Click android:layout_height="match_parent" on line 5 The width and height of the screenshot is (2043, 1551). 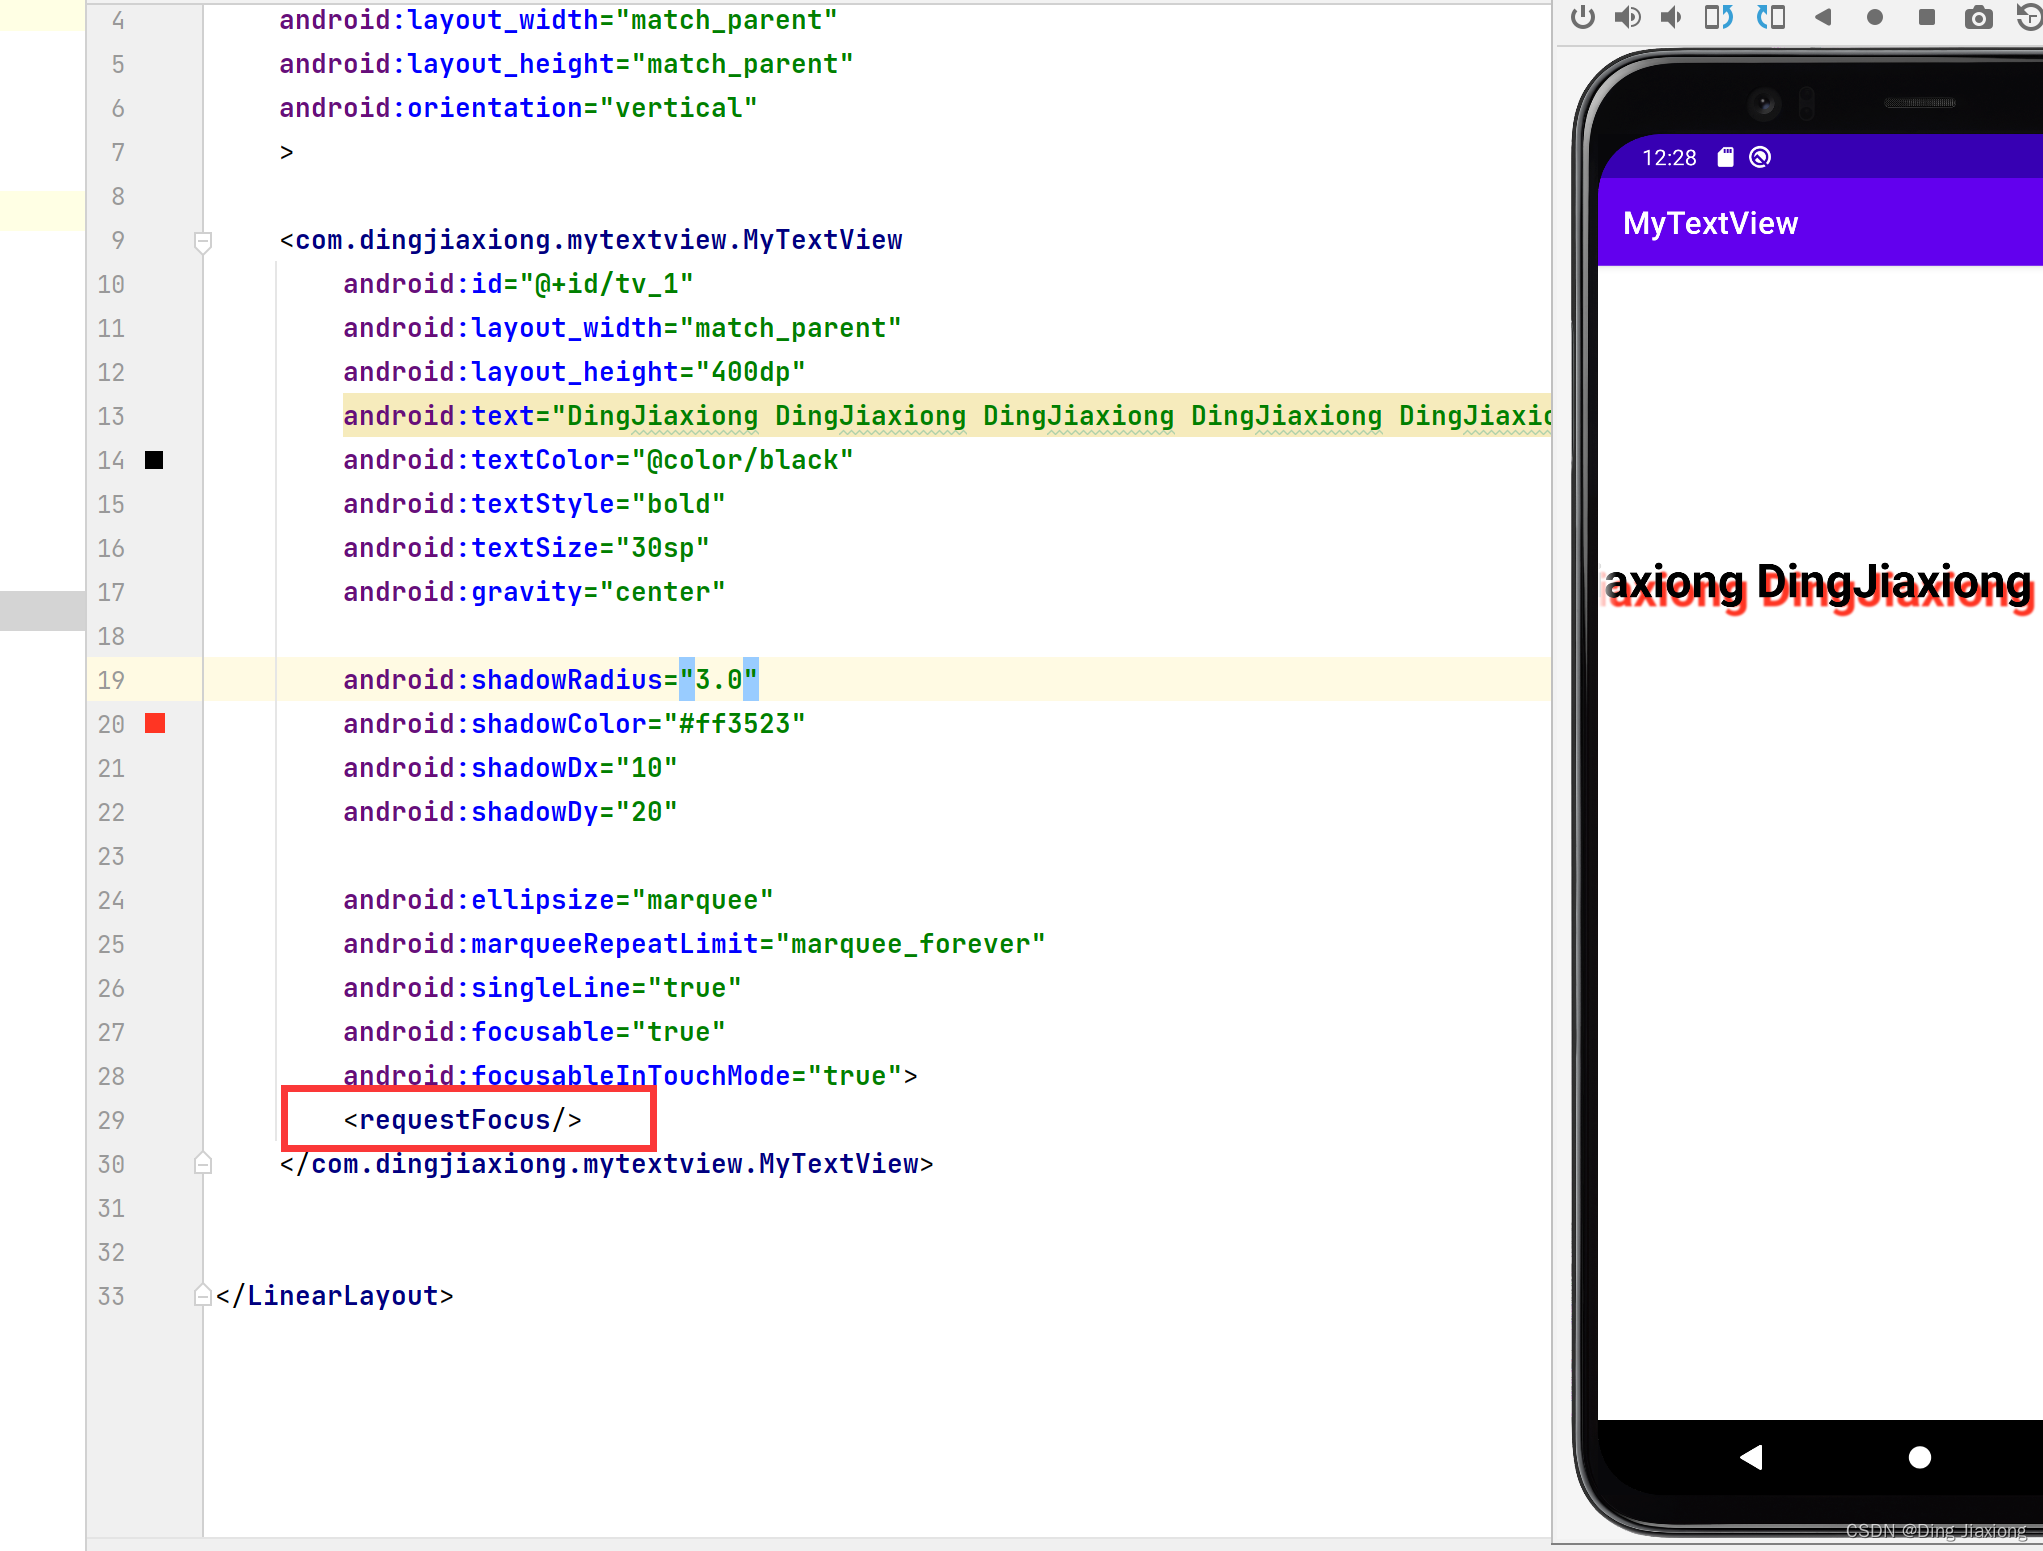point(566,64)
